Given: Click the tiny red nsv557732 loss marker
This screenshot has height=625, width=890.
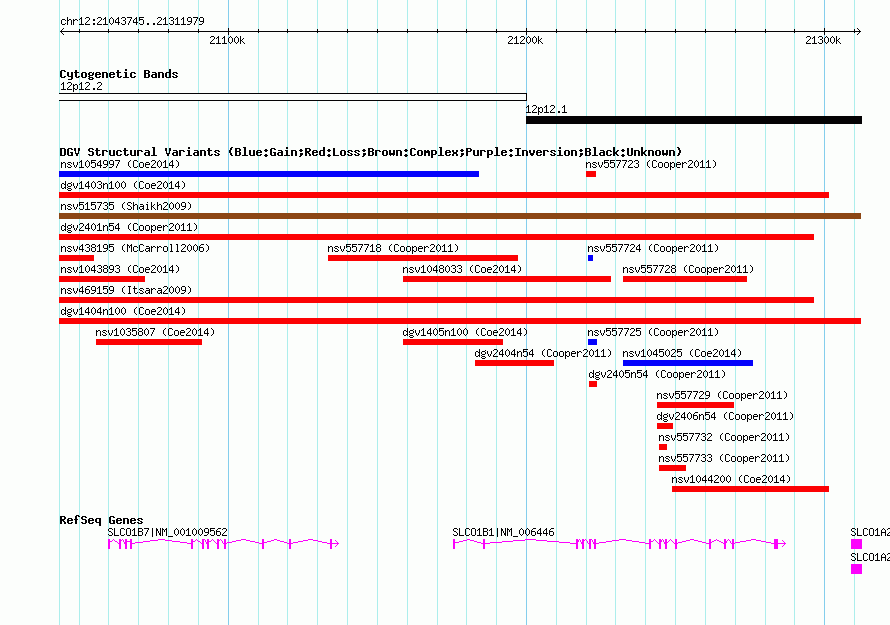Looking at the screenshot, I should click(x=663, y=447).
